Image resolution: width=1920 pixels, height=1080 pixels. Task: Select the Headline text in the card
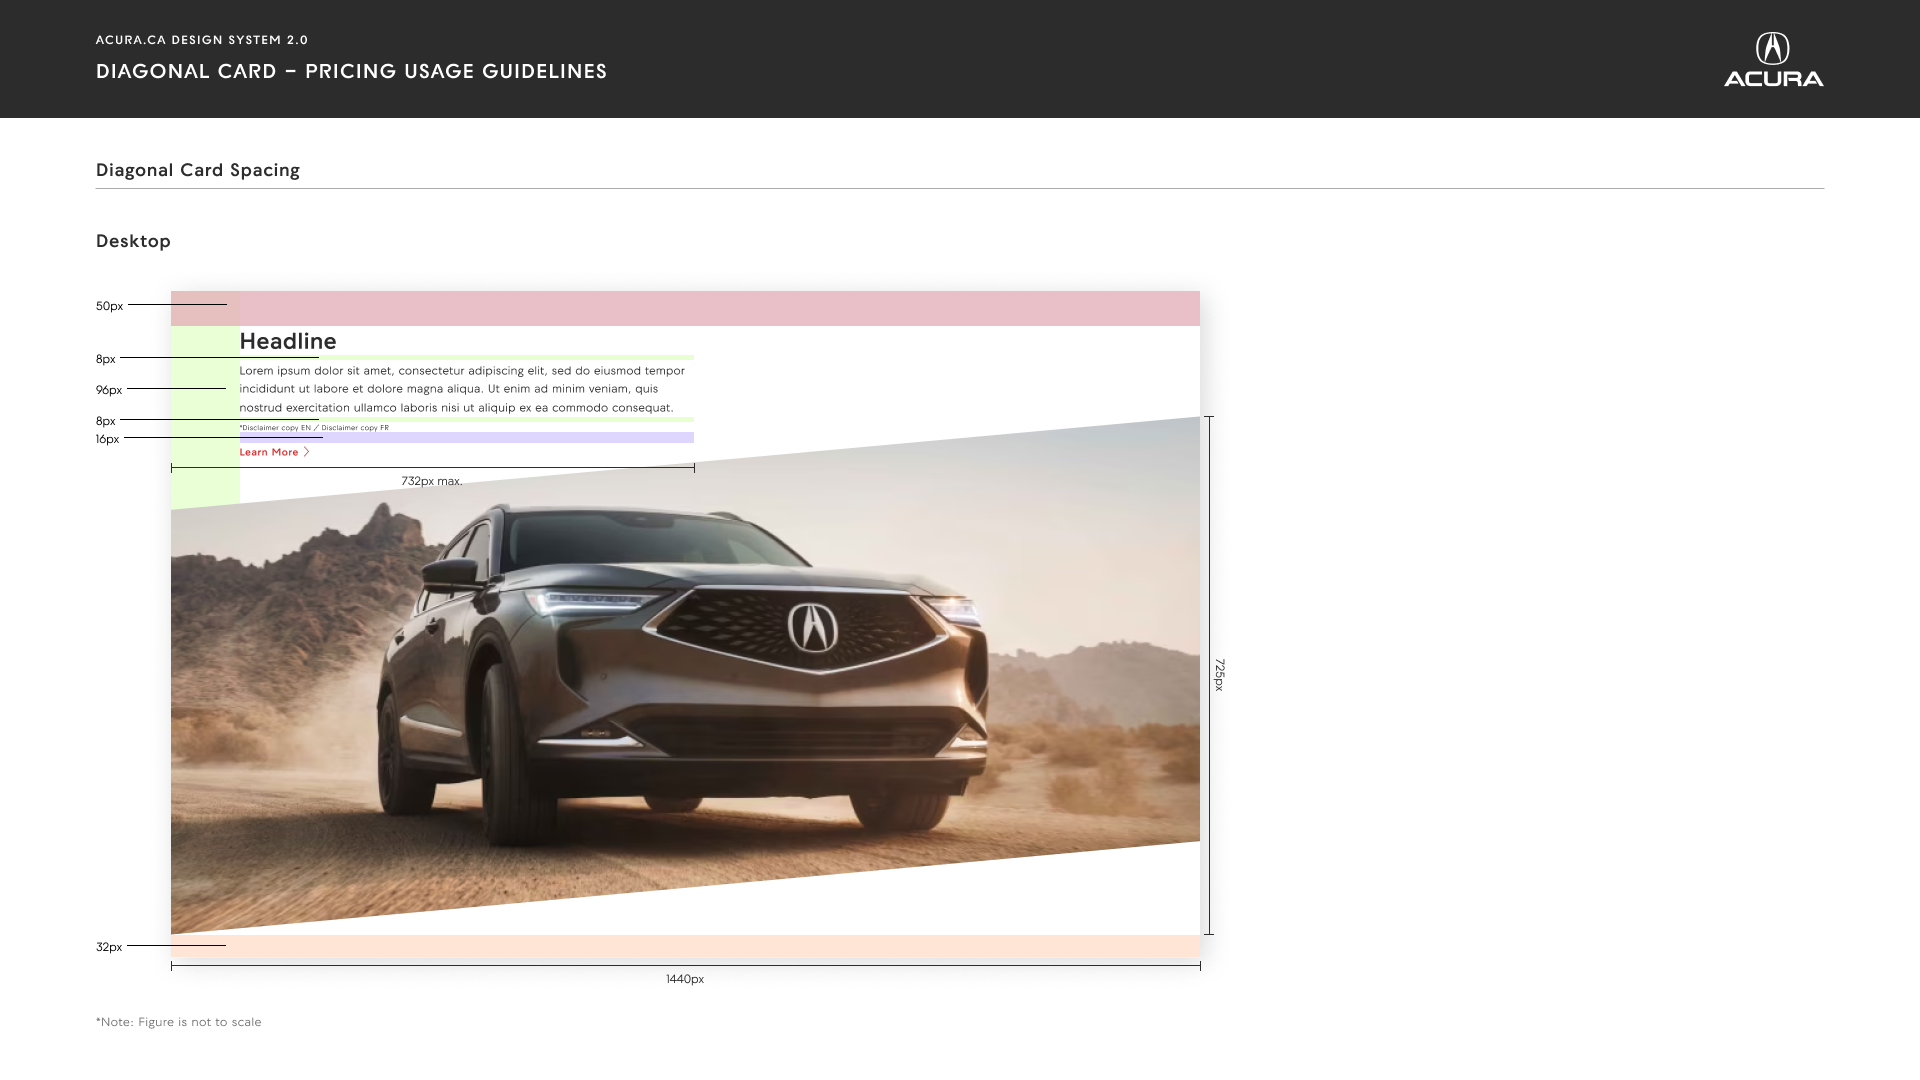(288, 341)
